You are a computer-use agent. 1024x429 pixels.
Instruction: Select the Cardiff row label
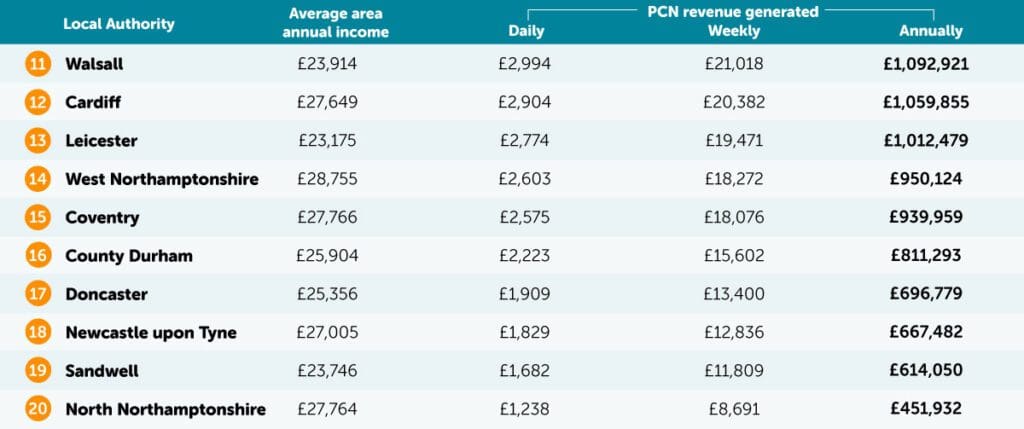pyautogui.click(x=92, y=102)
